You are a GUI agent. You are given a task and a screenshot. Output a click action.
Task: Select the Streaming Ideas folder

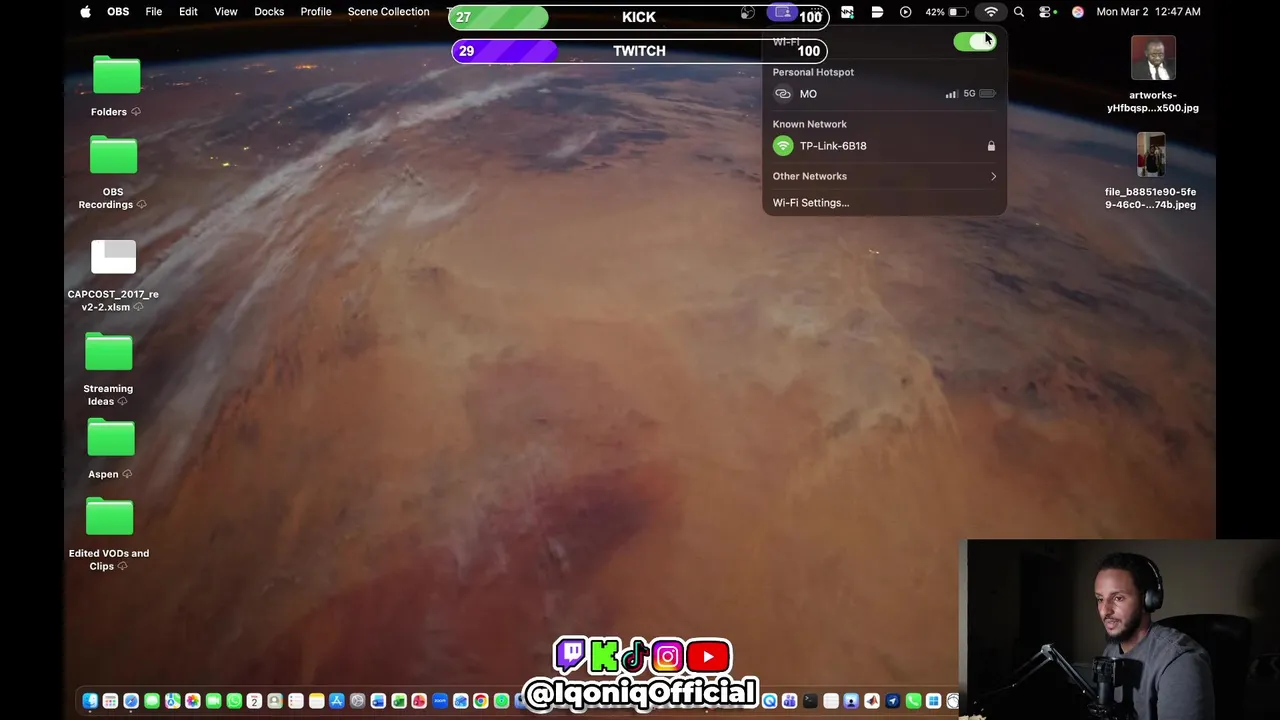coord(108,352)
